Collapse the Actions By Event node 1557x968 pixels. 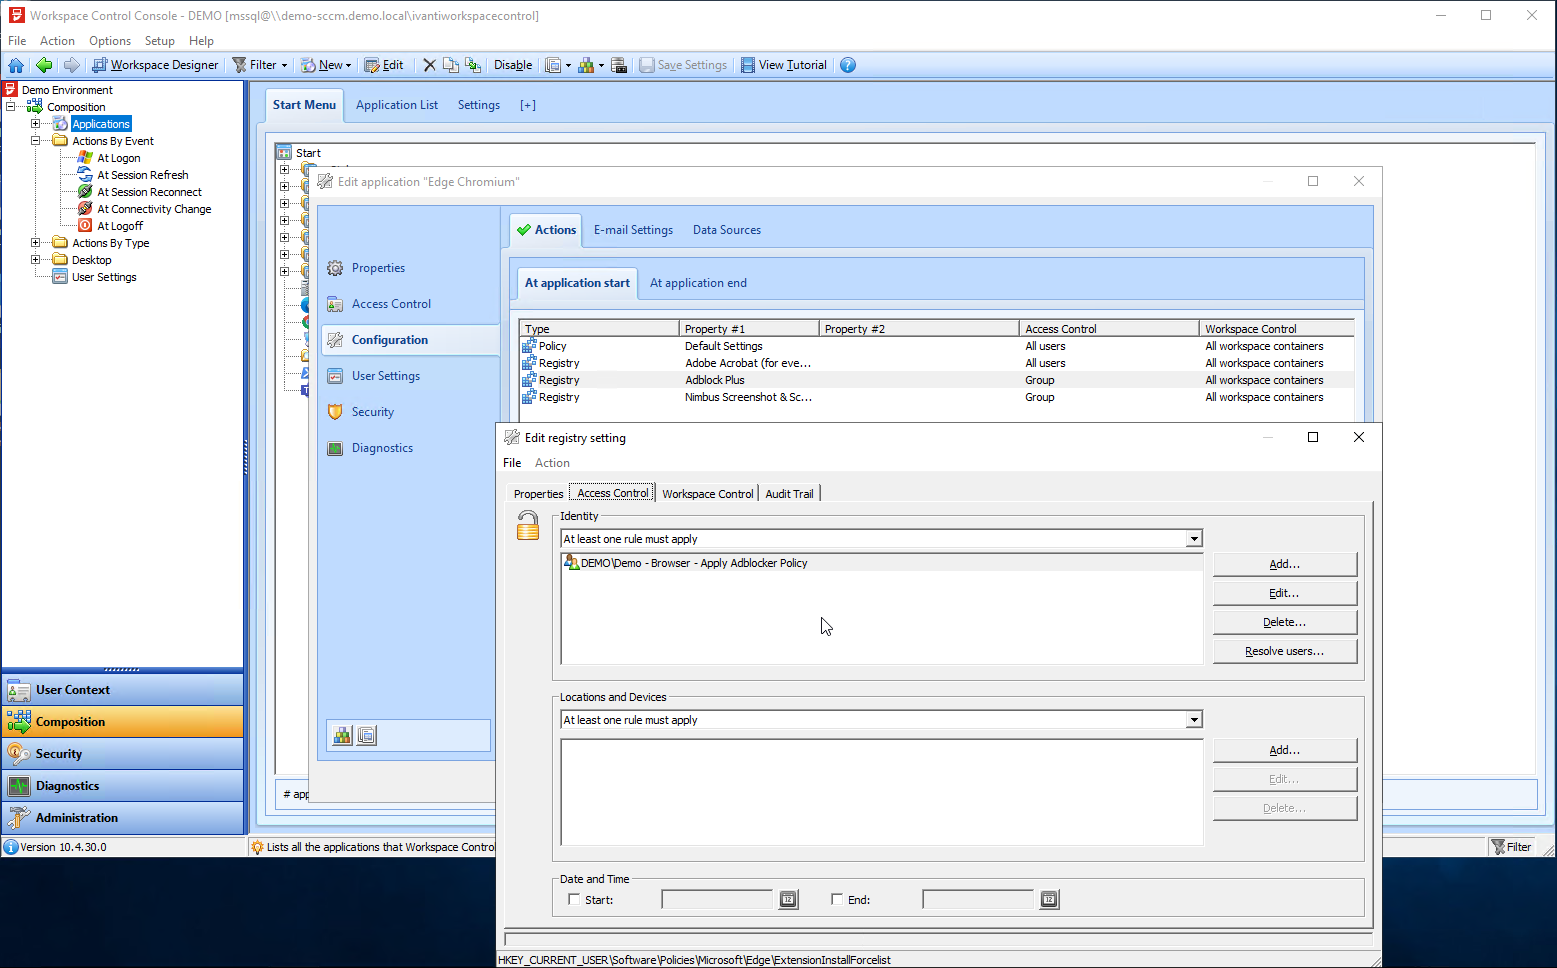click(x=36, y=141)
